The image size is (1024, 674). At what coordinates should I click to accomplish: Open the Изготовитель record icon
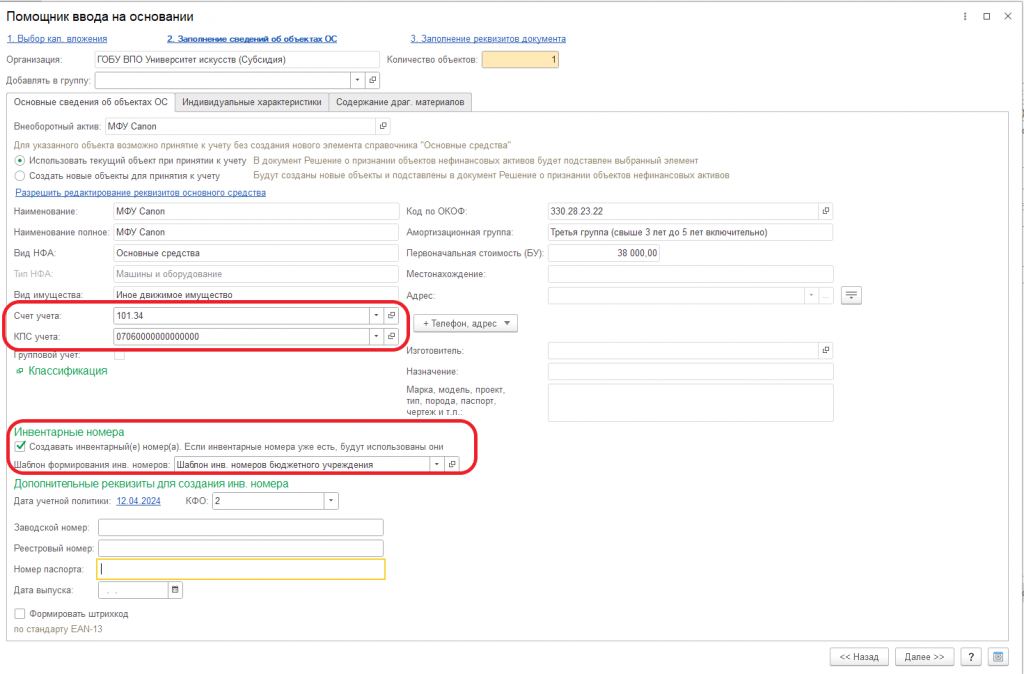[826, 351]
